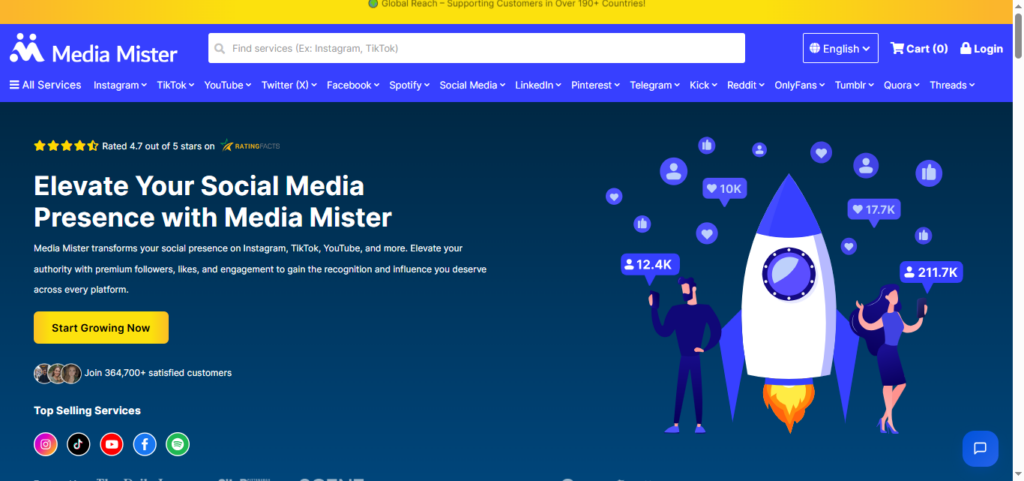Screen dimensions: 1024x481
Task: Click the Start Growing Now button
Action: point(101,328)
